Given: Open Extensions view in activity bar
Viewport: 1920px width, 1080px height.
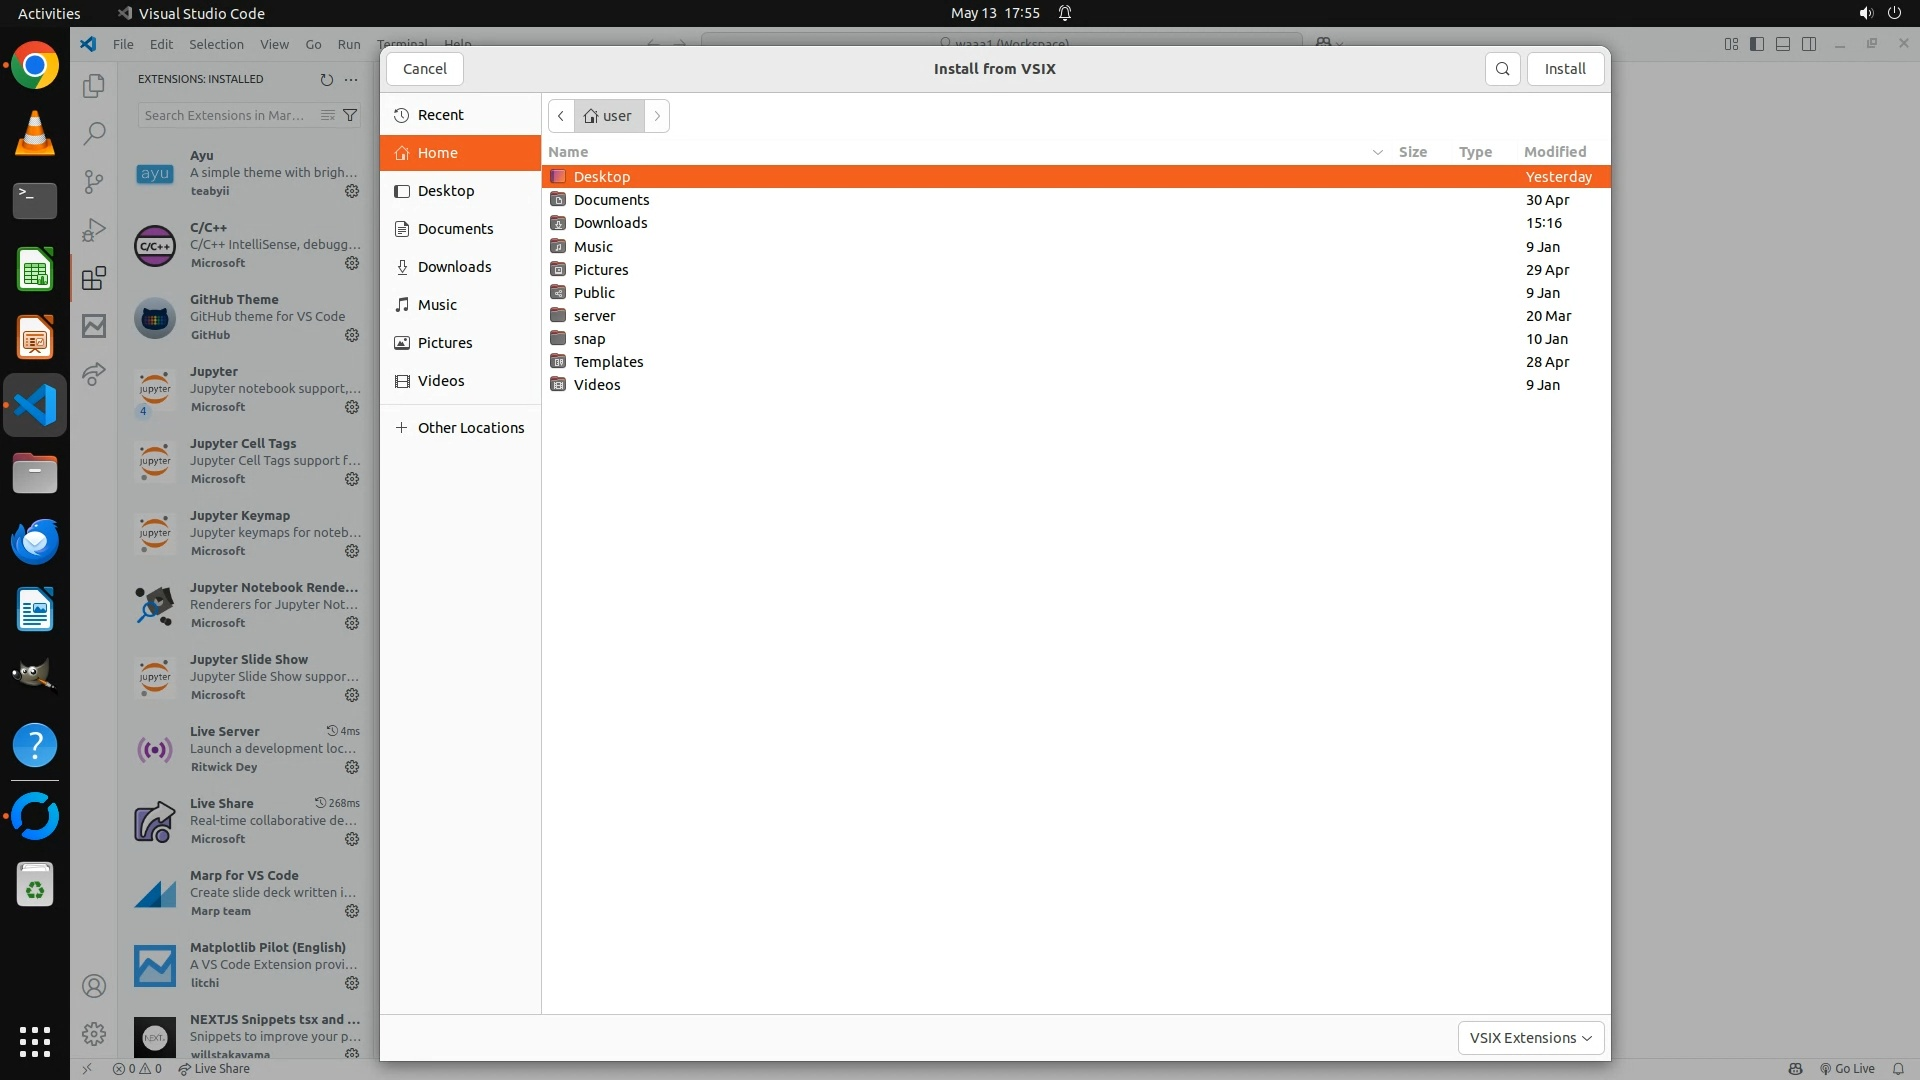Looking at the screenshot, I should (94, 278).
